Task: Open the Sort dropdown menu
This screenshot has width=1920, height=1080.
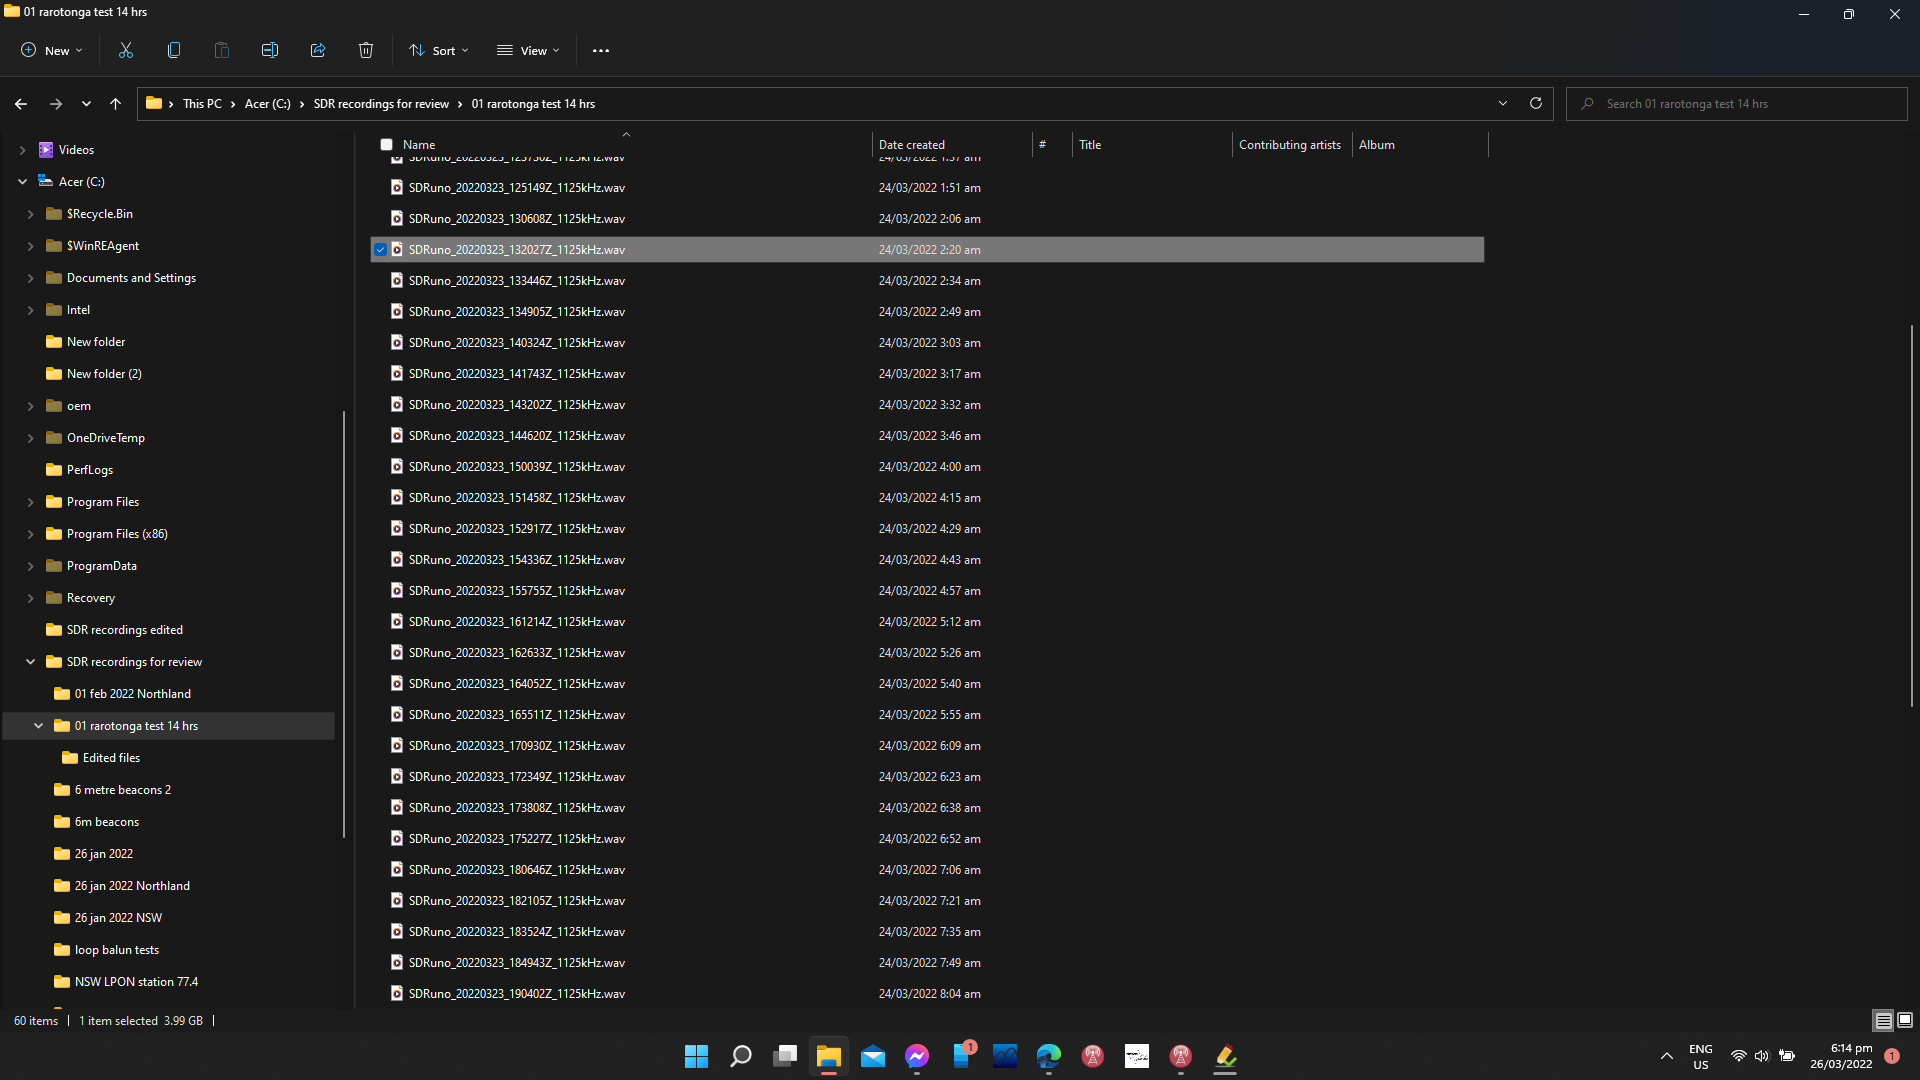Action: [438, 50]
